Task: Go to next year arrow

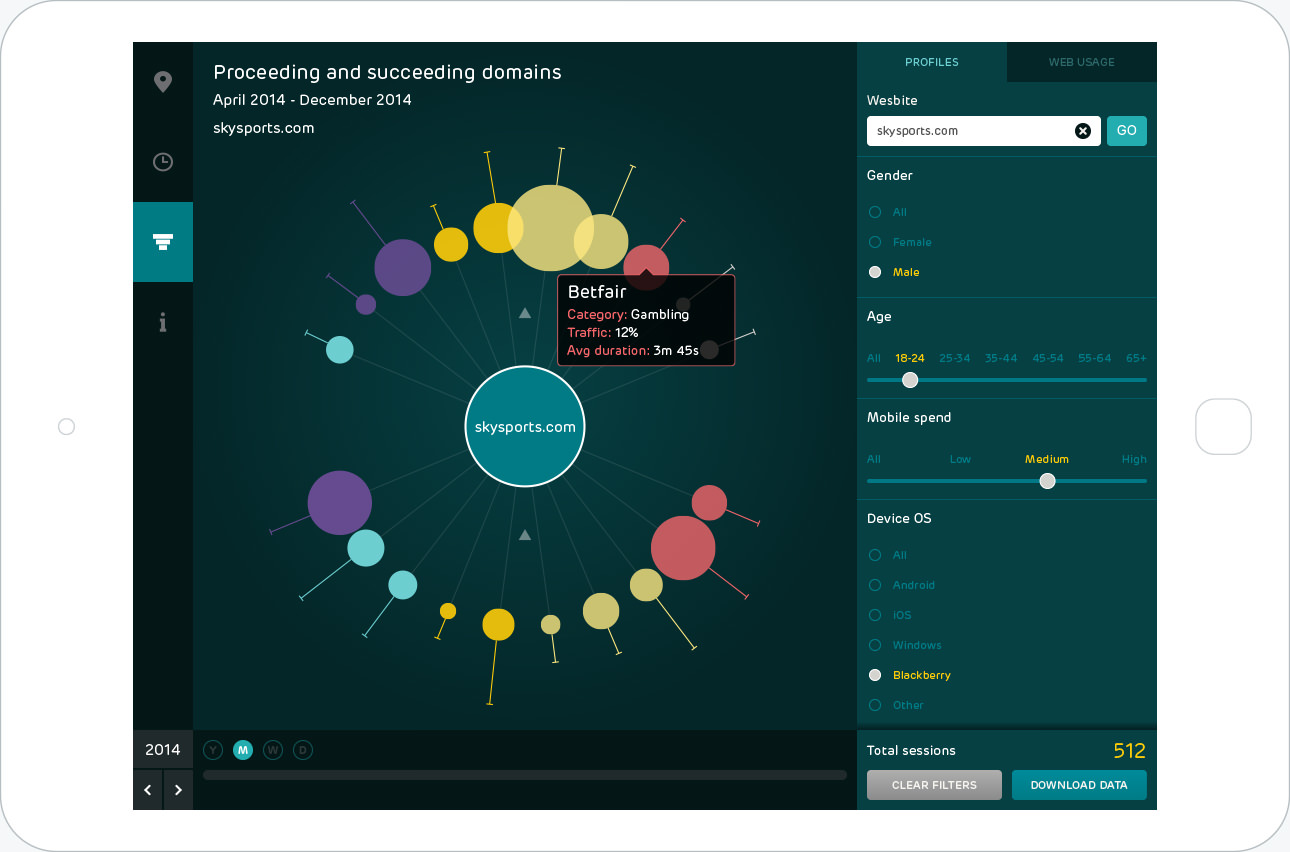Action: pos(178,790)
